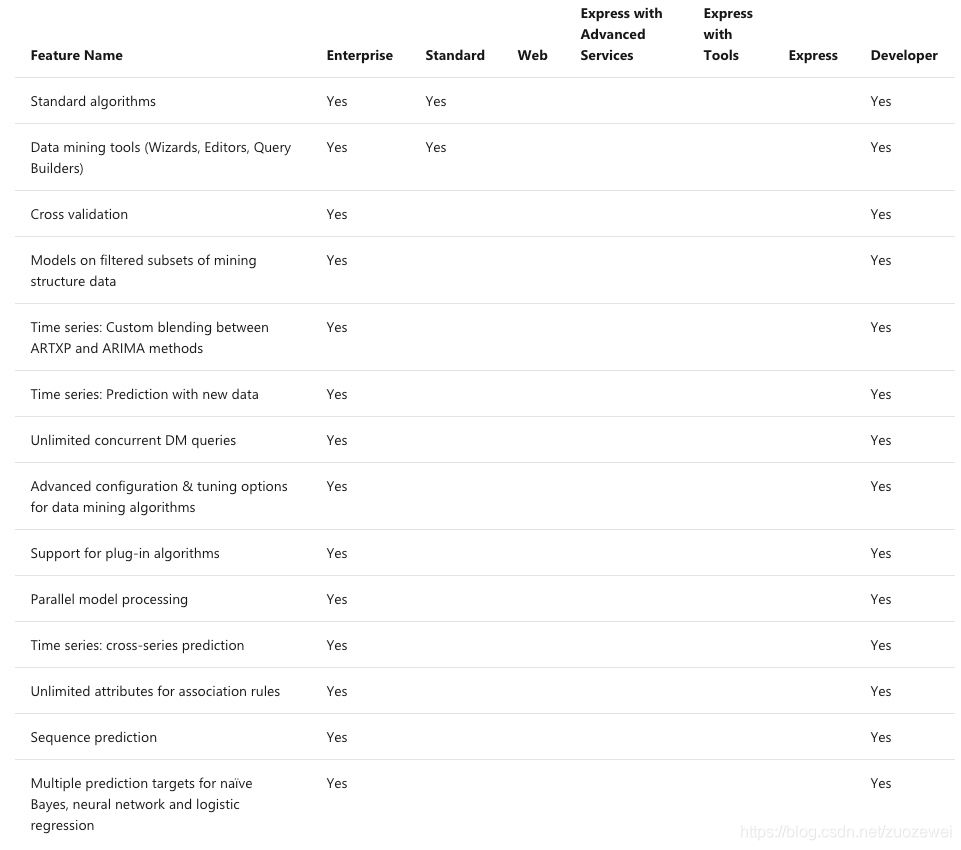Click the Express with Tools header
This screenshot has width=961, height=850.
[727, 34]
